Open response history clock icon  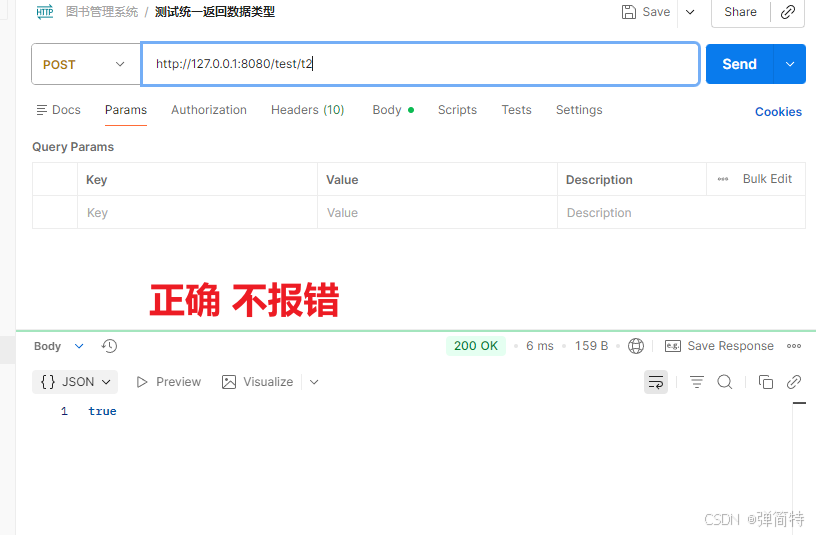pos(109,346)
